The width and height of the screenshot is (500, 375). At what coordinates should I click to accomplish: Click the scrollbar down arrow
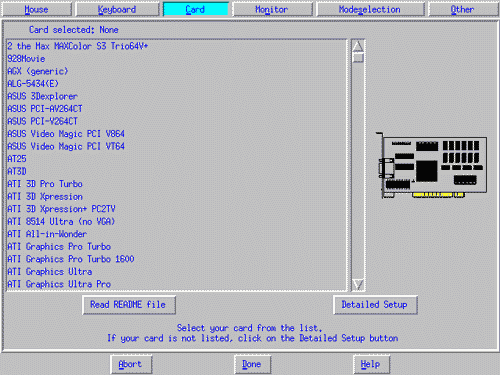point(358,285)
